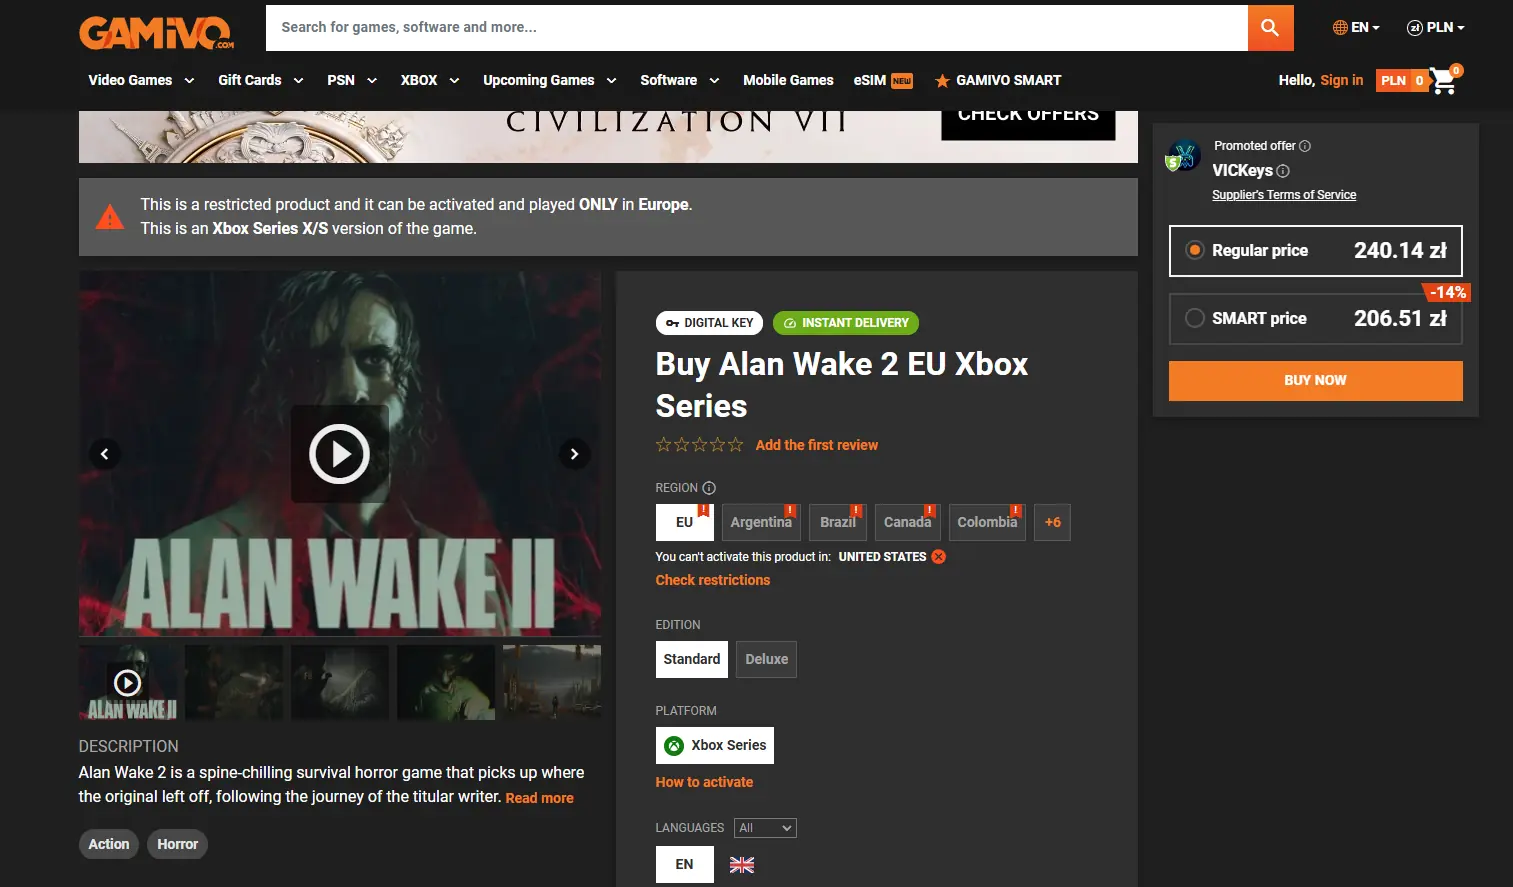1513x887 pixels.
Task: Select the Brazil region option
Action: [x=838, y=522]
